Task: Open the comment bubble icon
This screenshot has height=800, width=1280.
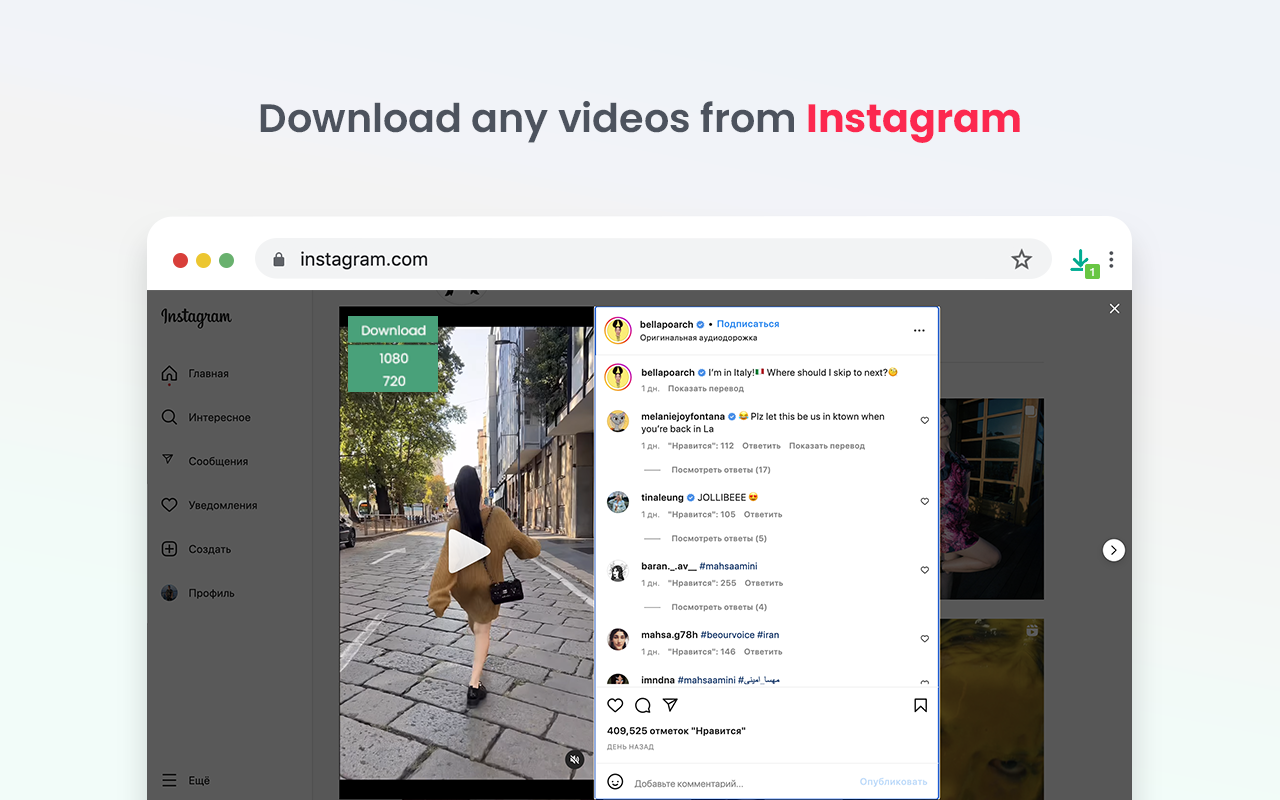Action: pyautogui.click(x=643, y=705)
